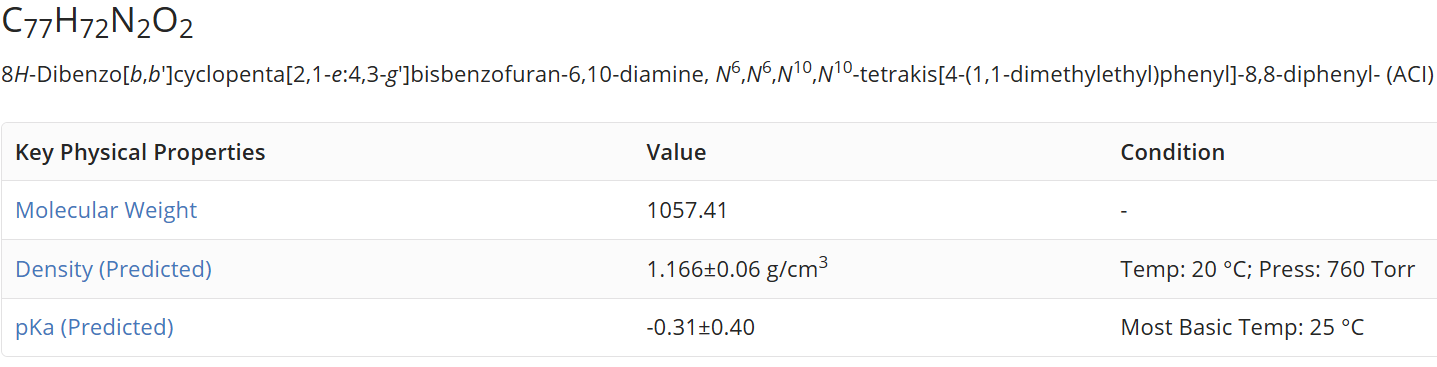This screenshot has height=367, width=1437.
Task: Click the dash in the Molecular Weight condition cell
Action: click(x=1124, y=210)
